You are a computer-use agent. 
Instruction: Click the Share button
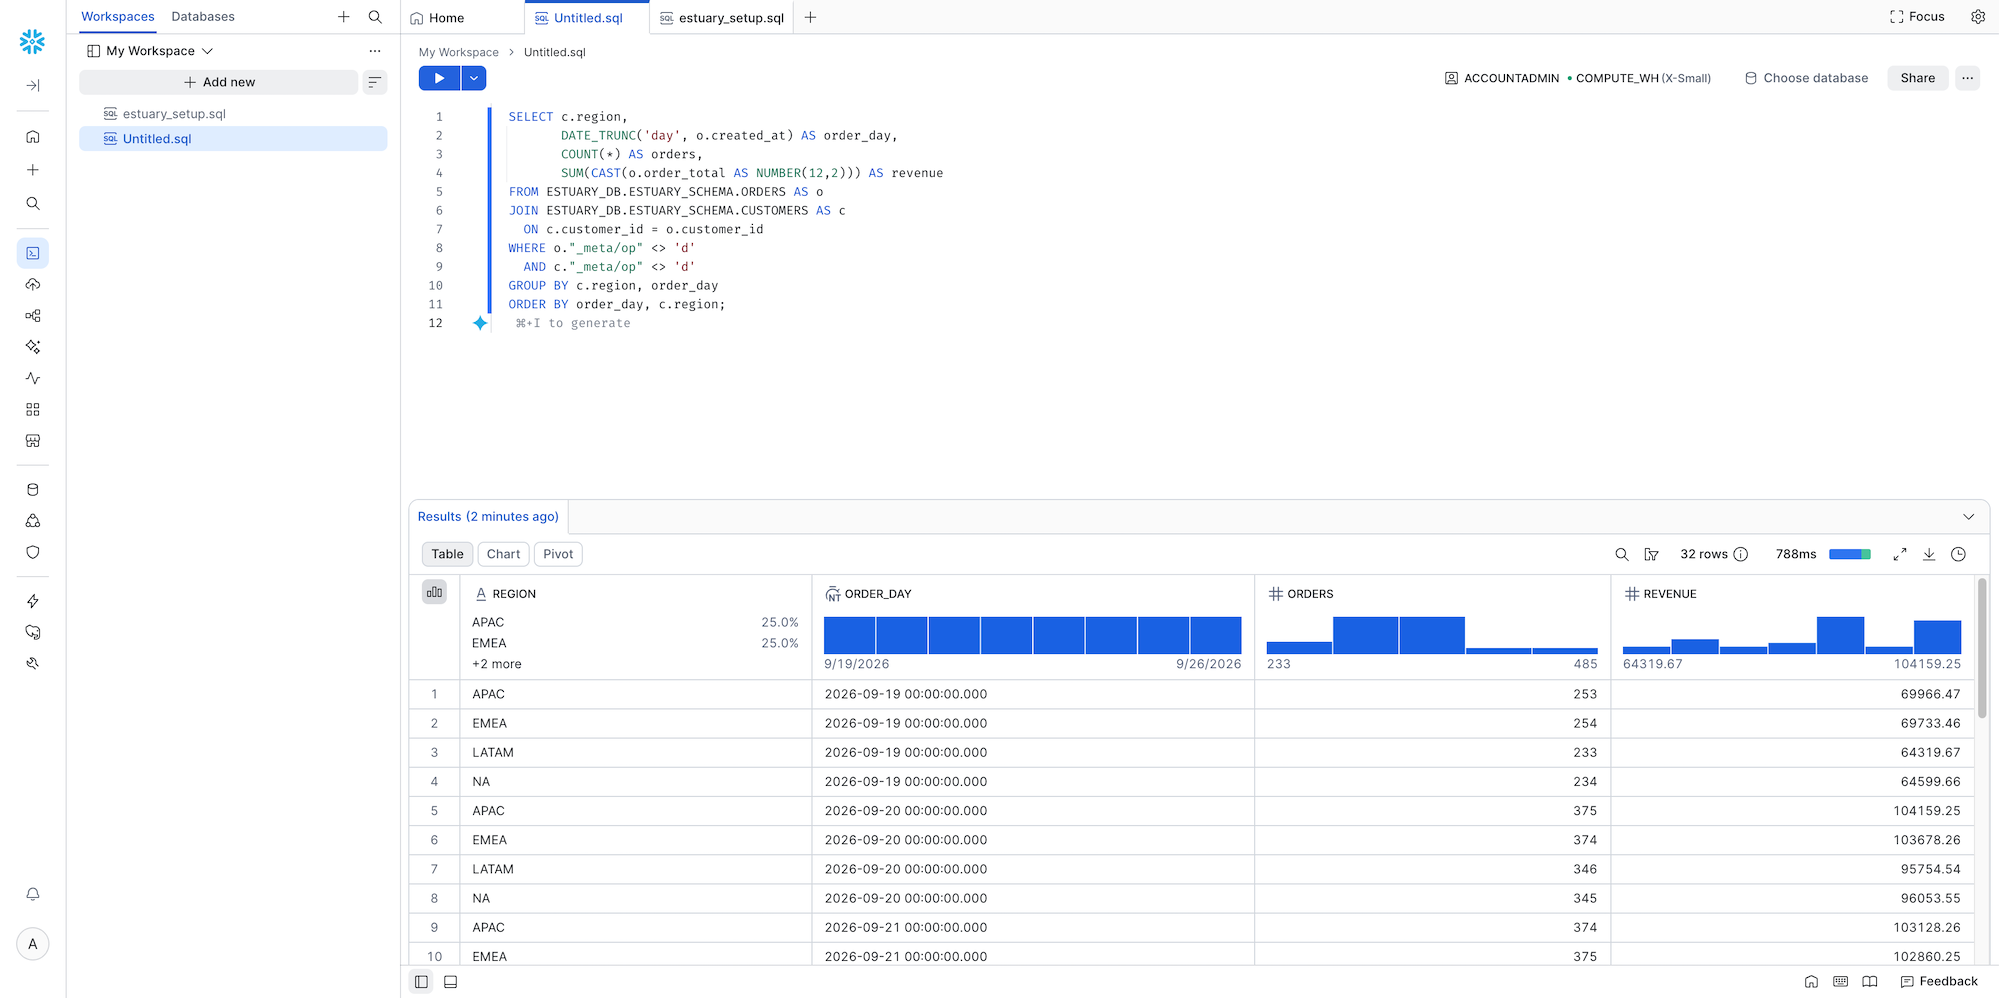click(1917, 78)
